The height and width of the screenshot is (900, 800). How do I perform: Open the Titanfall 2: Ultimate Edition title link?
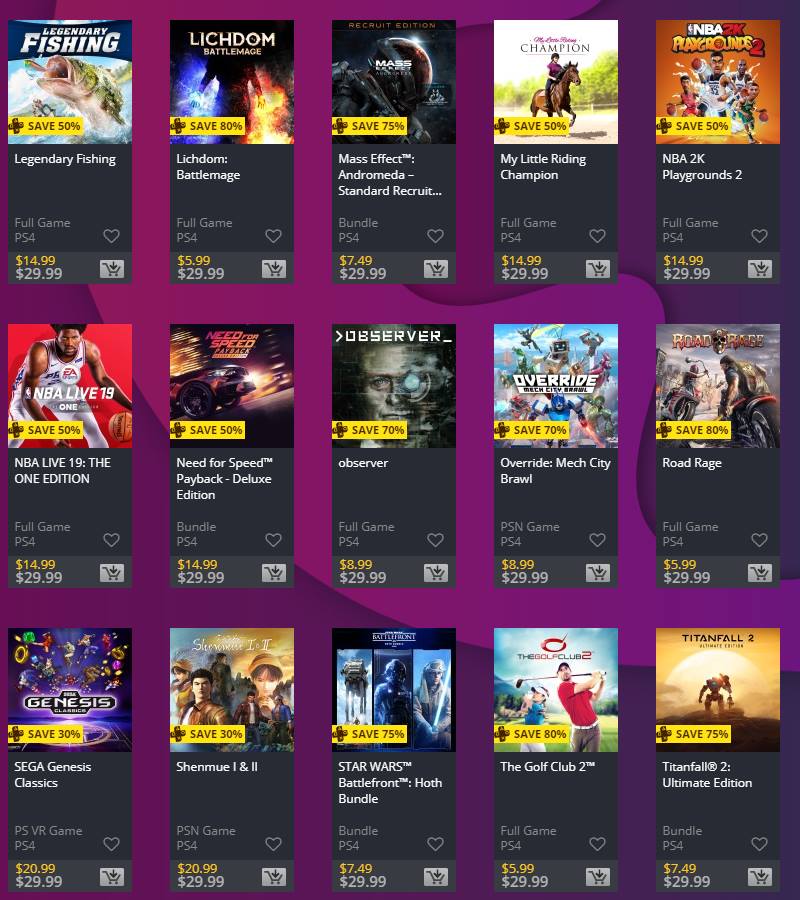[707, 775]
